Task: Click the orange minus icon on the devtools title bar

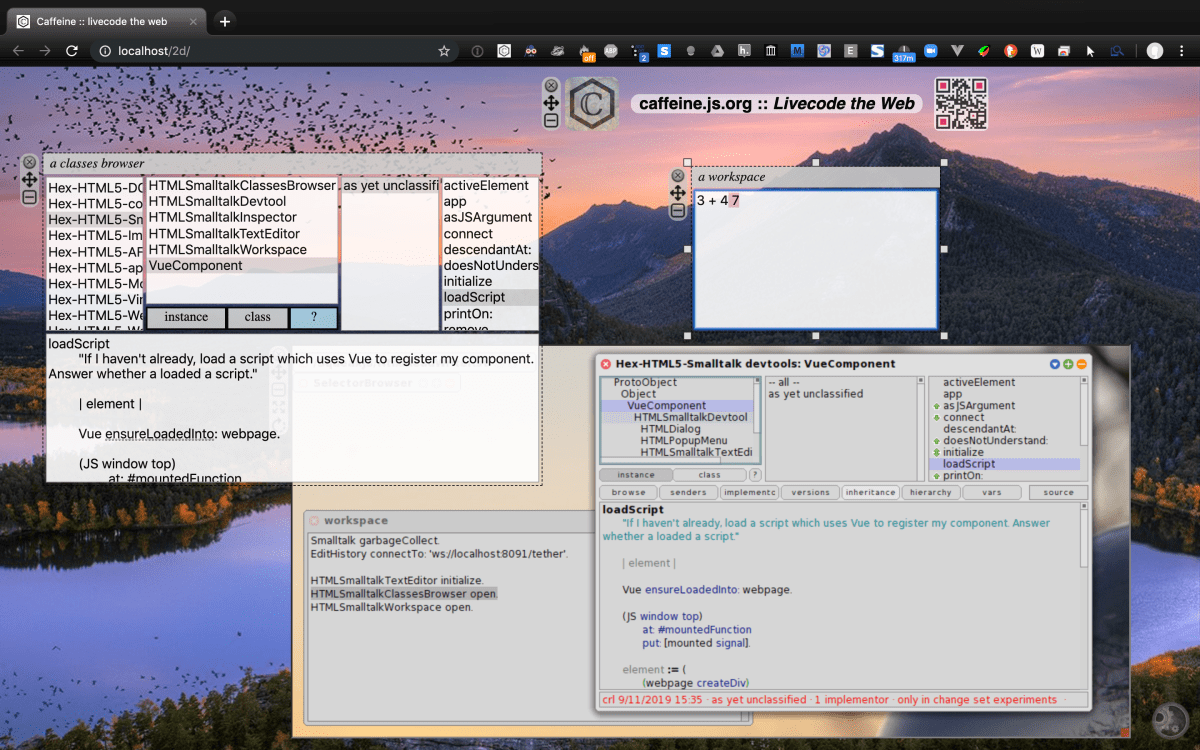Action: [x=1082, y=364]
